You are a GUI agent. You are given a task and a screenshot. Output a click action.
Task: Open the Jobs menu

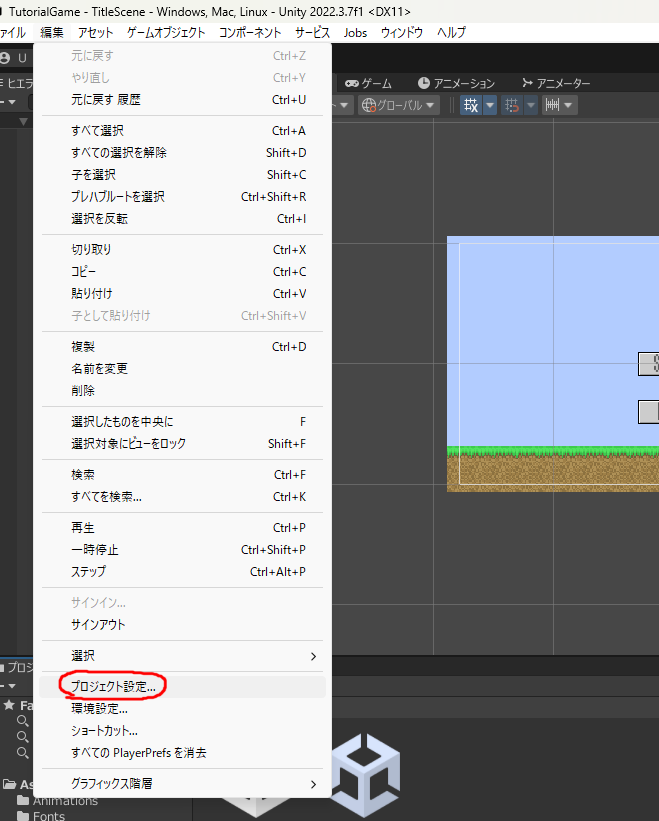click(355, 32)
